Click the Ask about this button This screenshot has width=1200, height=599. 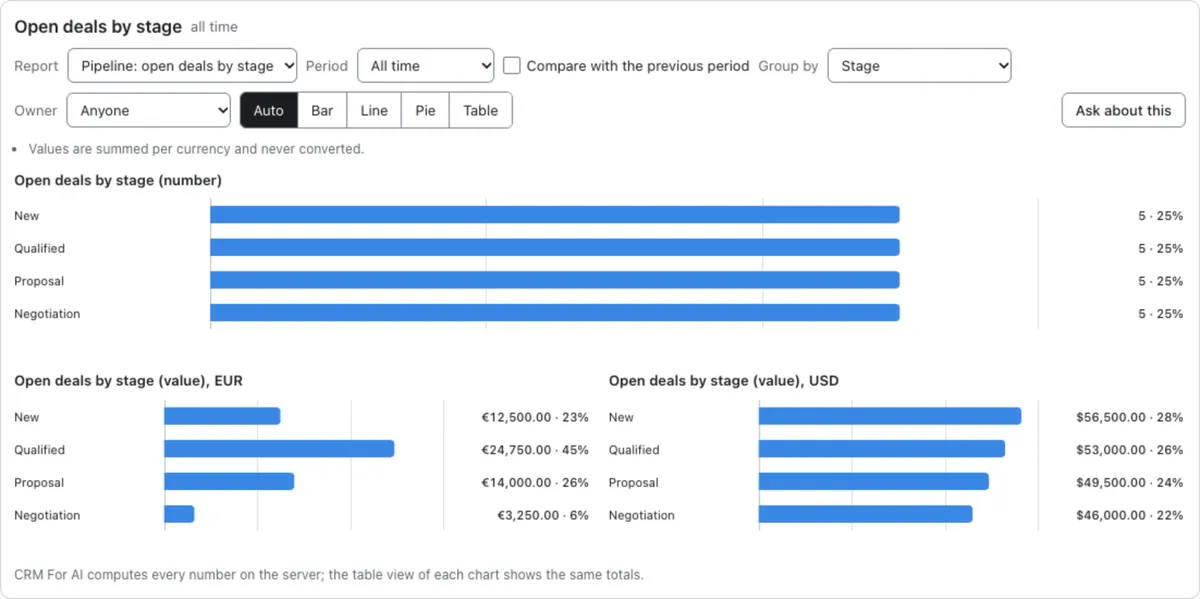pos(1123,111)
